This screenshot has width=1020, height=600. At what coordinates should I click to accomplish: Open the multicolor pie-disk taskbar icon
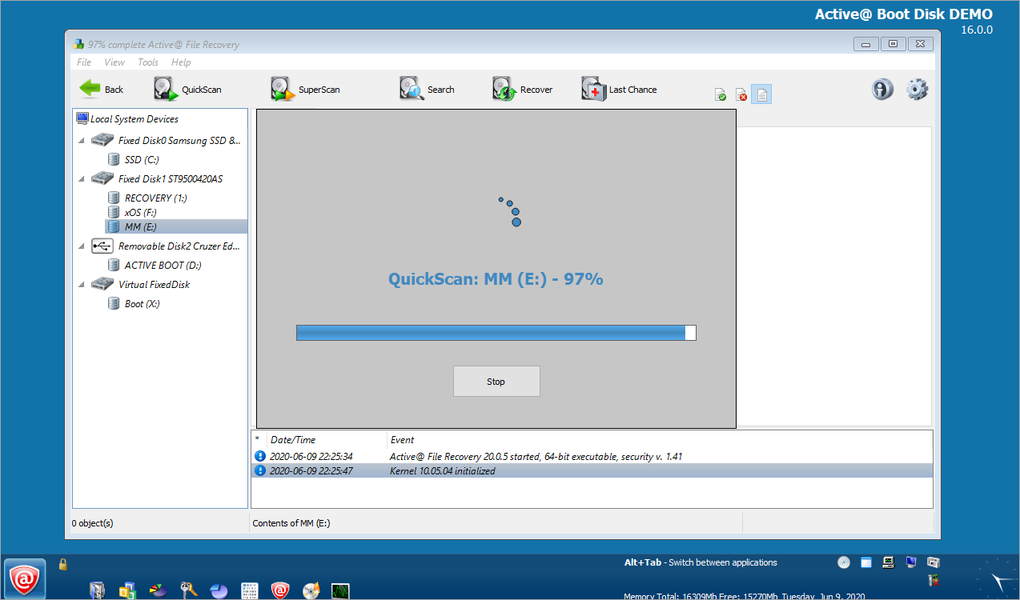tap(158, 590)
